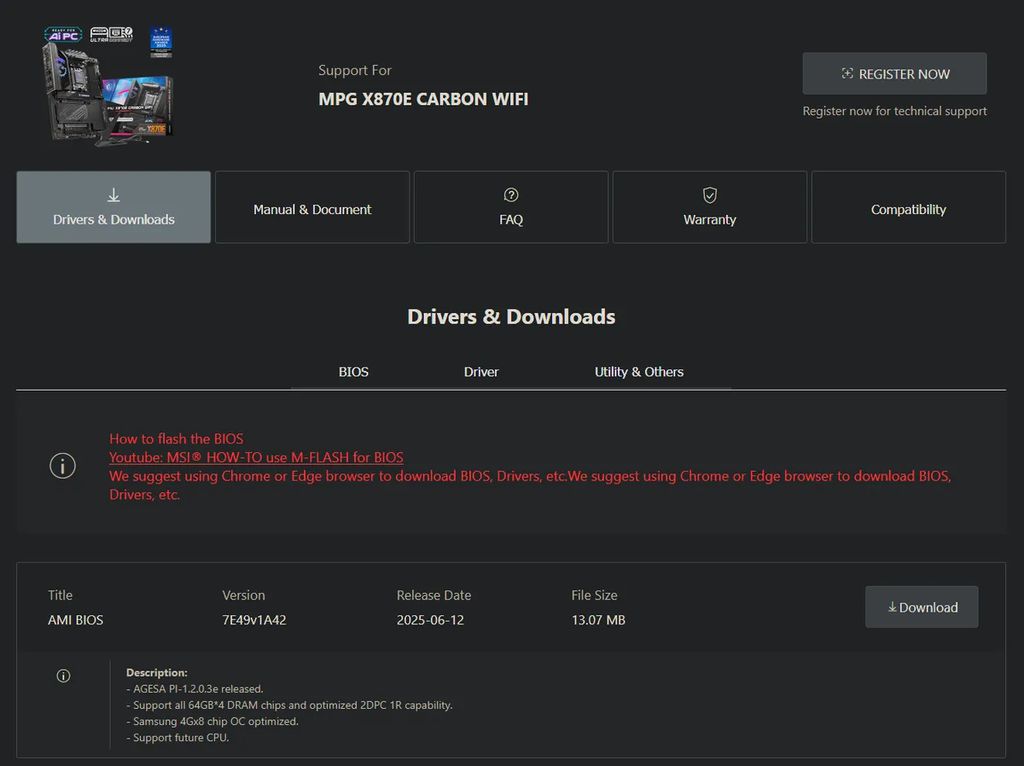This screenshot has height=766, width=1024.
Task: Open the Manual & Document tab
Action: [x=312, y=208]
